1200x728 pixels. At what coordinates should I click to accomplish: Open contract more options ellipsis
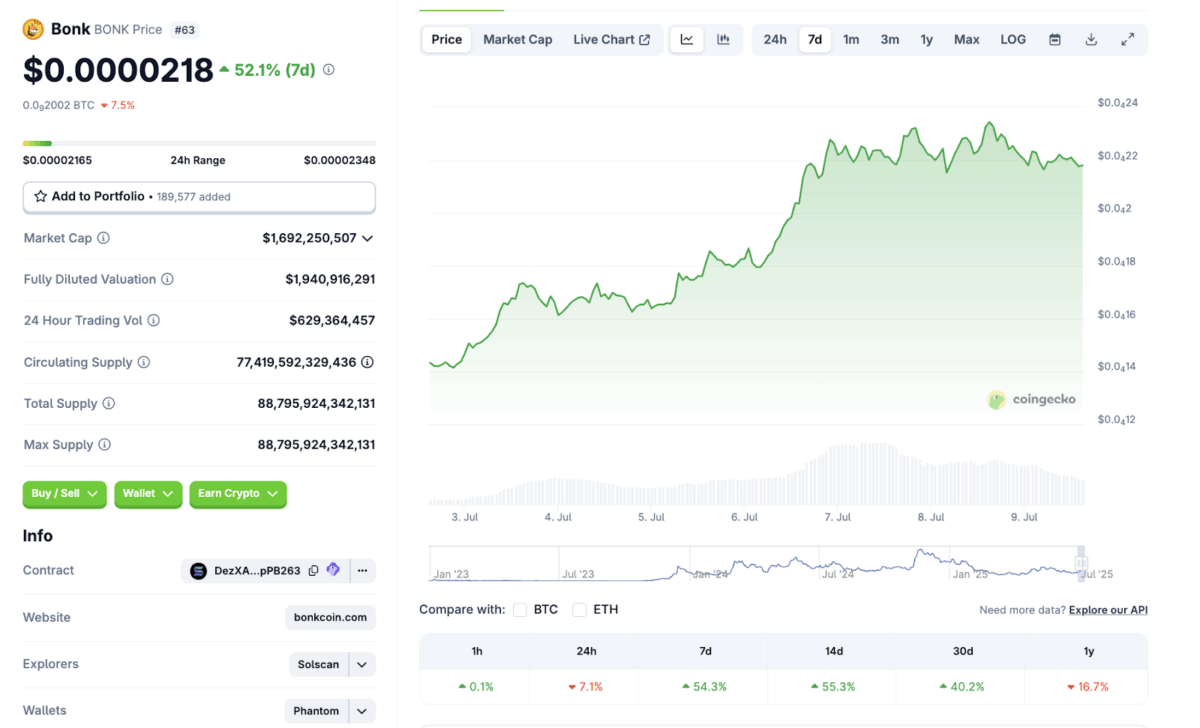(x=362, y=571)
